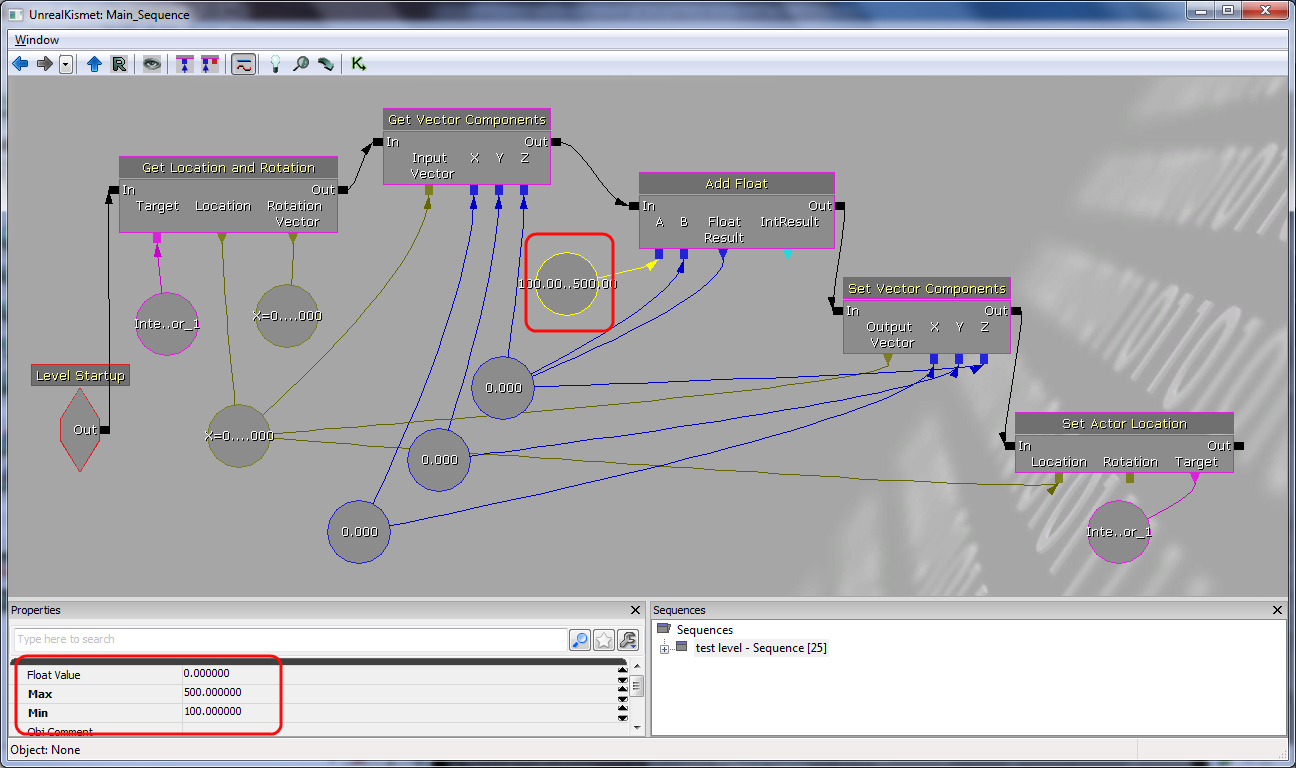Screen dimensions: 1296x768
Task: Open the magnifier search tool in toolbar
Action: (300, 64)
